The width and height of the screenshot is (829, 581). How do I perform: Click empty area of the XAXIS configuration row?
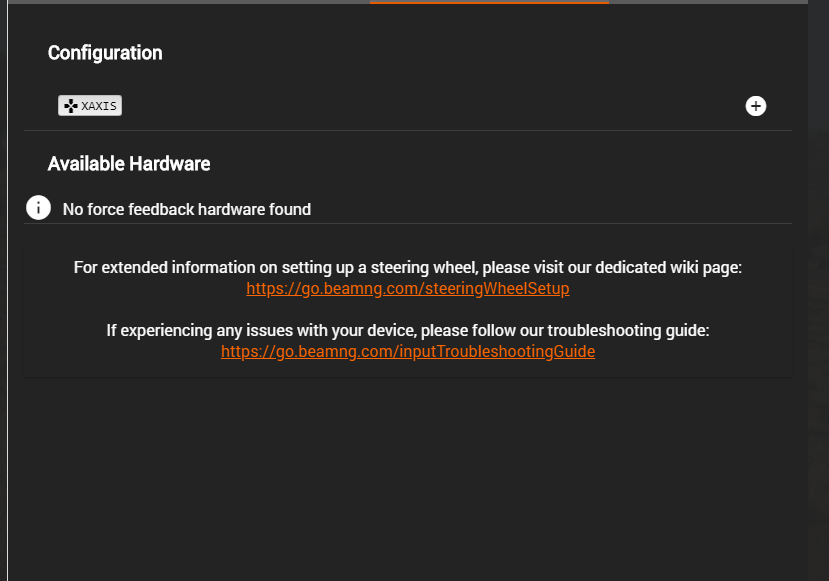tap(423, 106)
